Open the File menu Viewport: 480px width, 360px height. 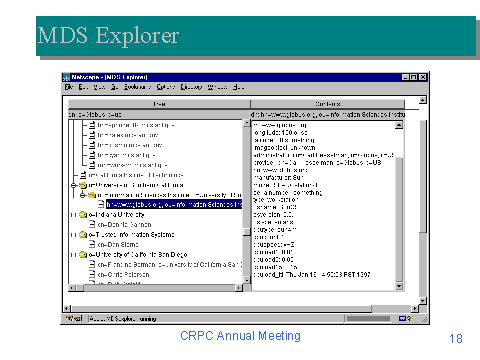point(69,87)
